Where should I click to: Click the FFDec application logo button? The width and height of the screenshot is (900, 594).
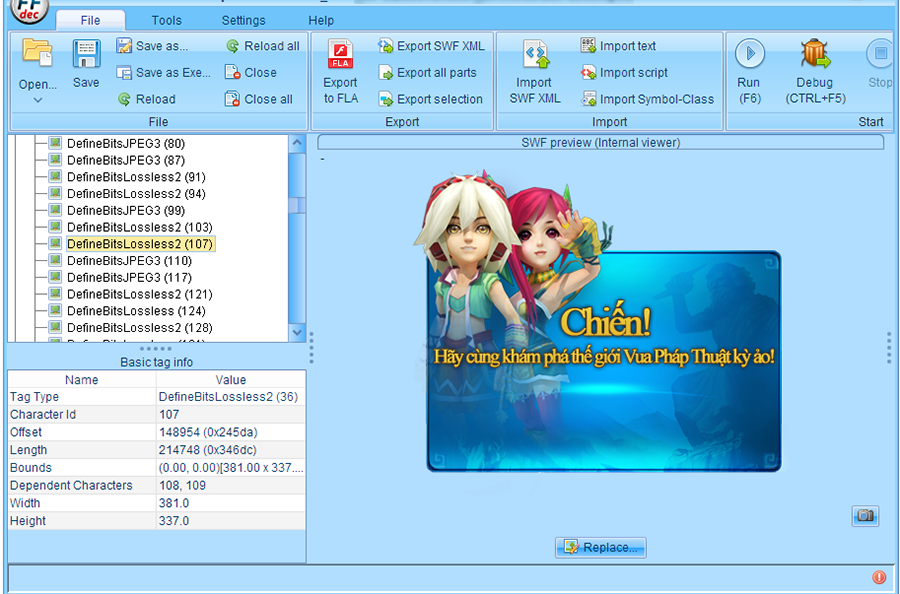[x=29, y=10]
